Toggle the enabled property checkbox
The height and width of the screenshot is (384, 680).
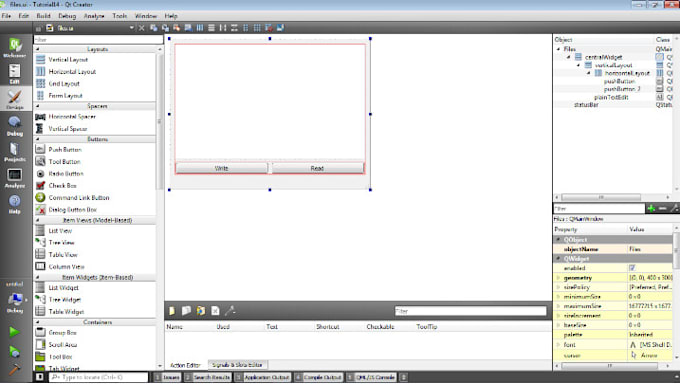coord(632,268)
